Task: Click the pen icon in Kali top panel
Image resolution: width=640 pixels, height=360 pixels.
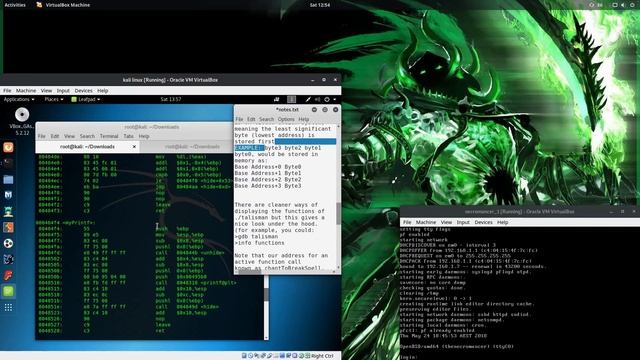Action: point(308,99)
